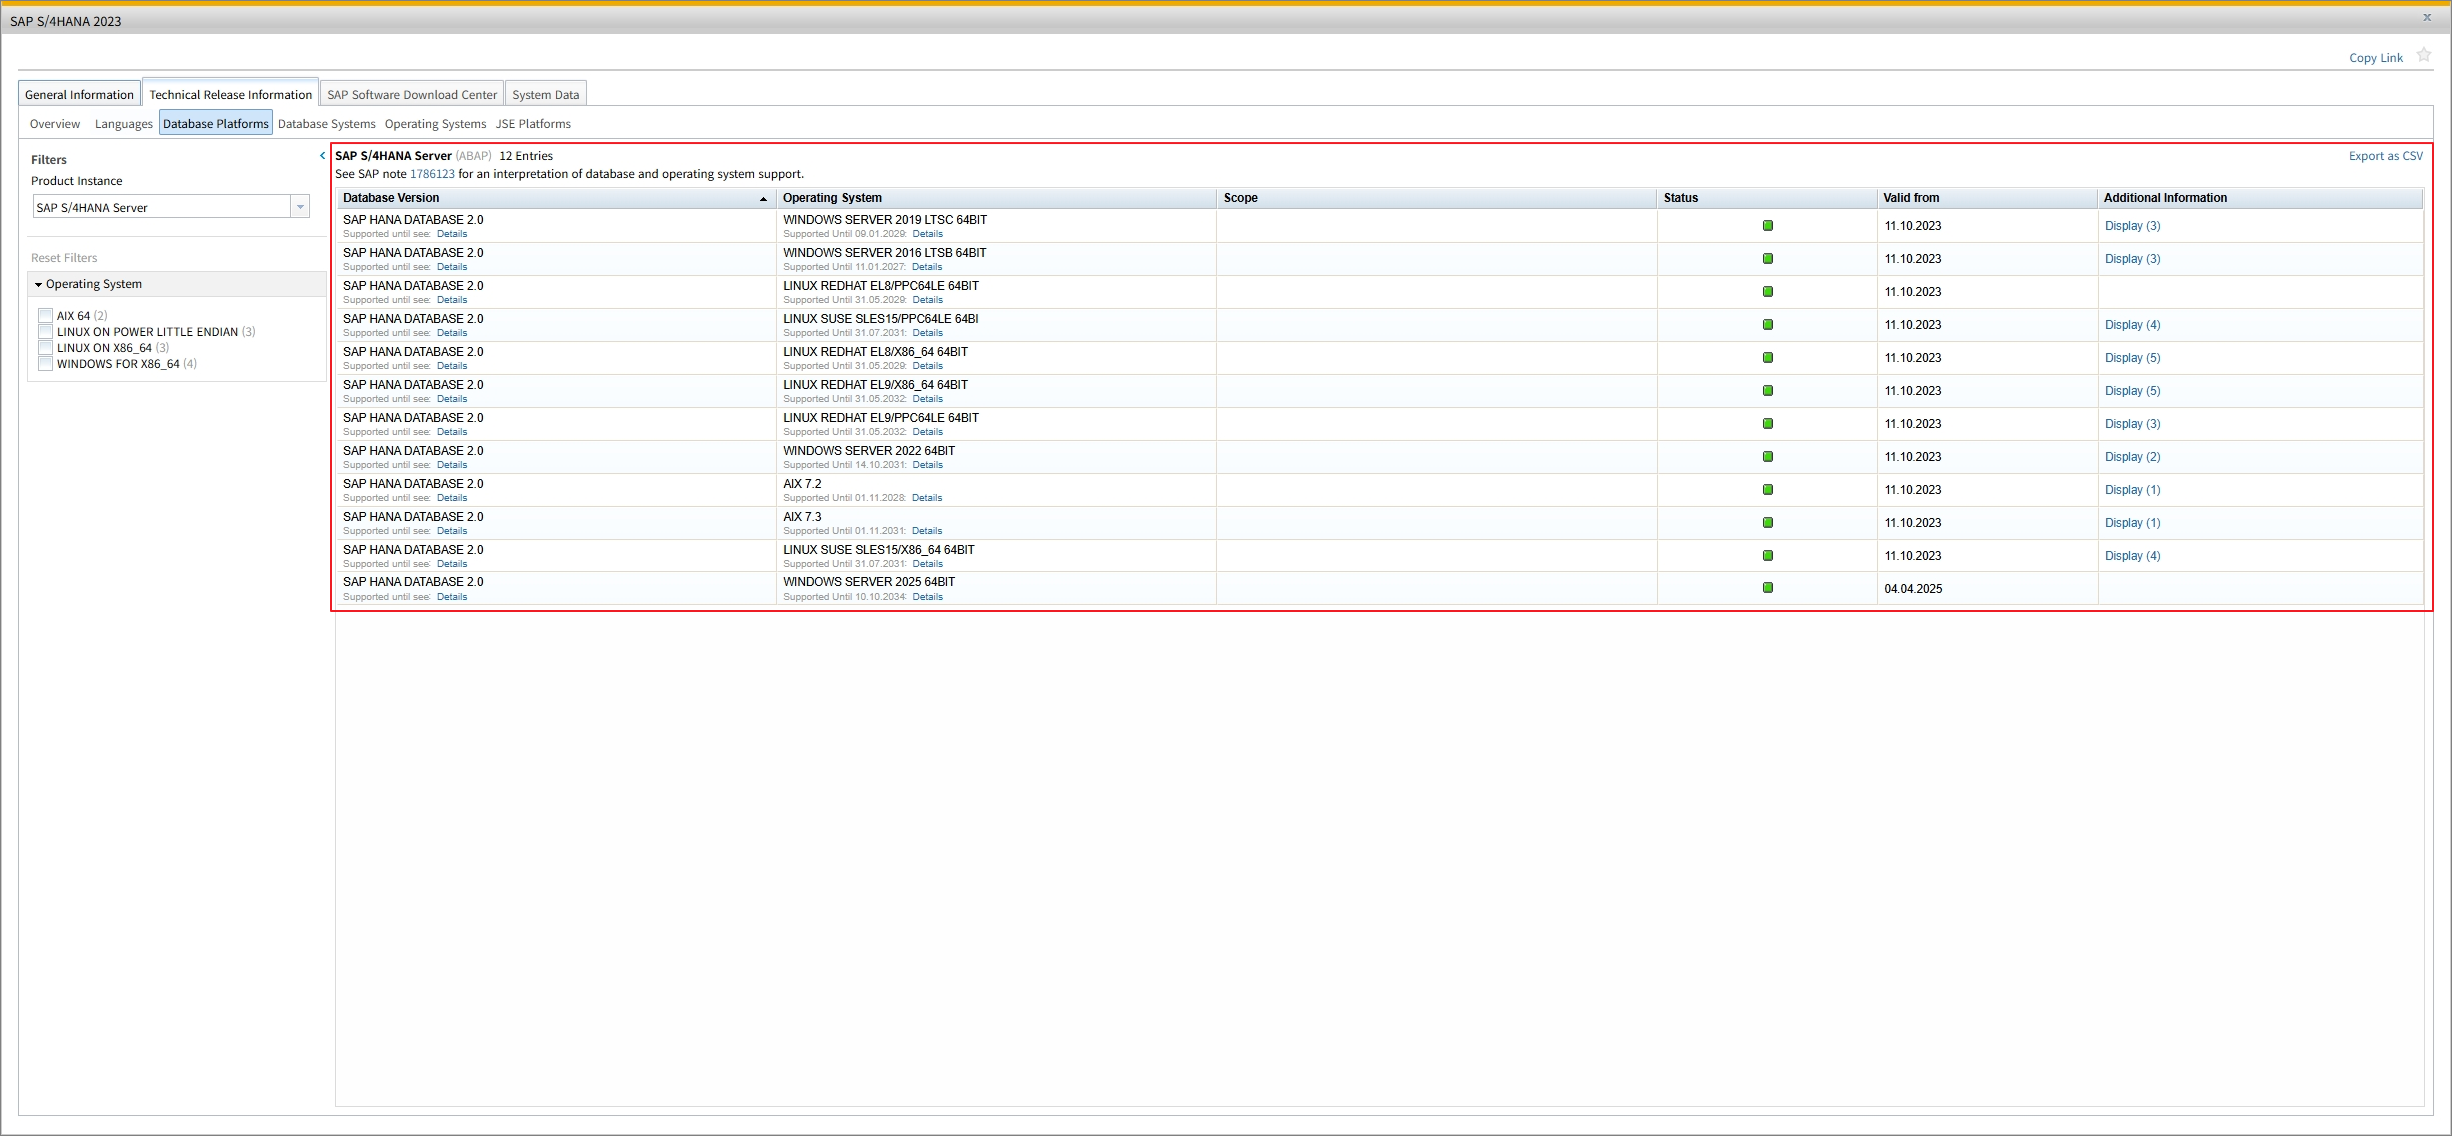Select LINUX REDHAT EL8/PPC64LE 64BIT cell
The width and height of the screenshot is (2452, 1136).
996,292
